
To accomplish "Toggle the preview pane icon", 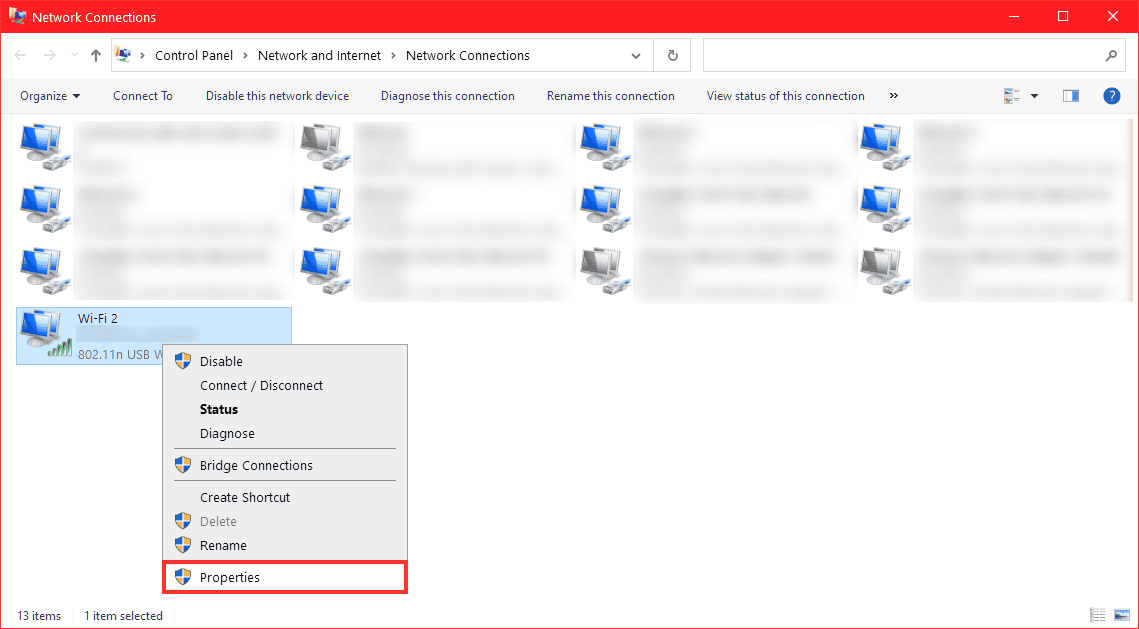I will 1071,96.
